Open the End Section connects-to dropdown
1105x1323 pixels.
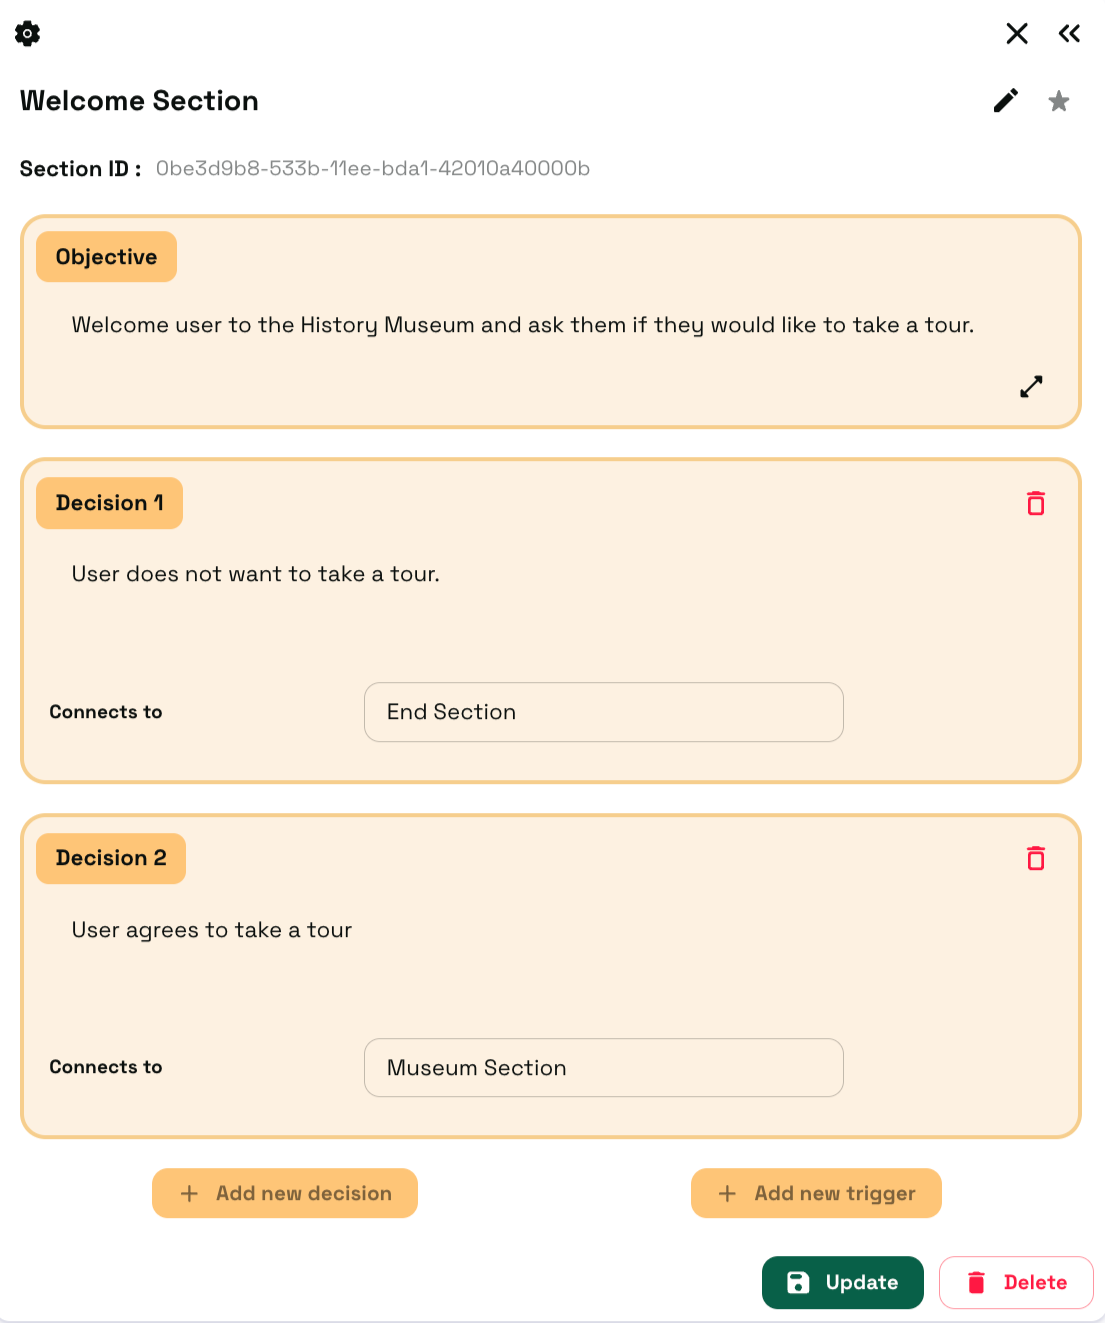(x=603, y=712)
